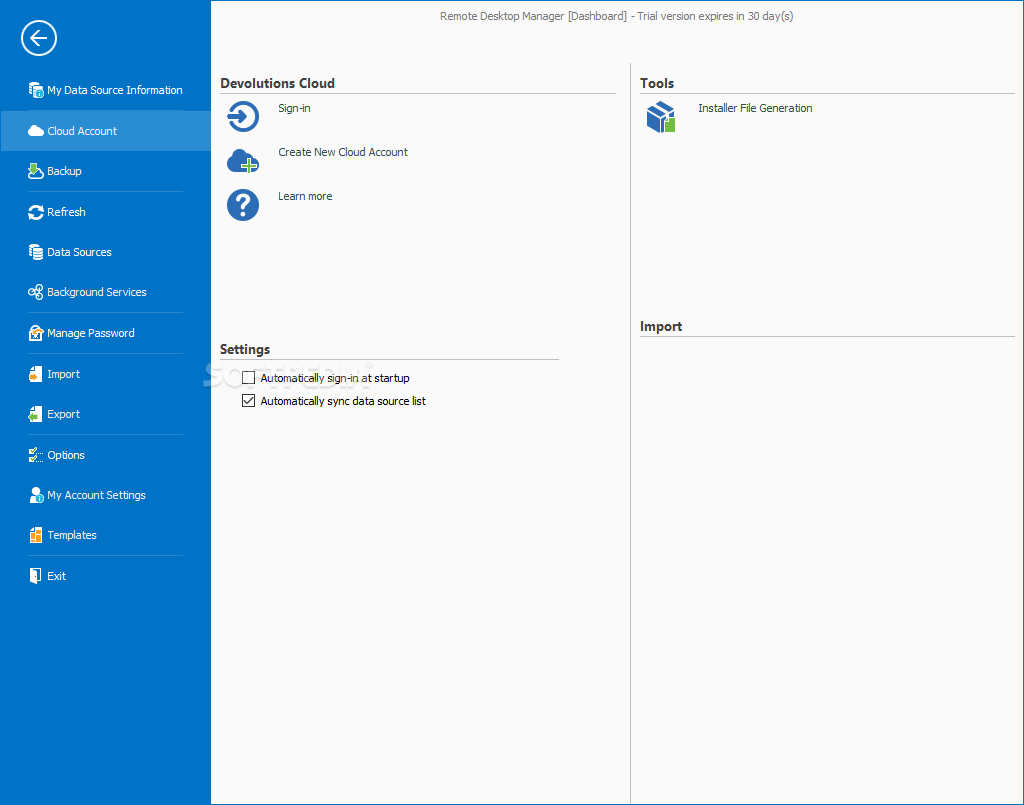1024x805 pixels.
Task: Choose Data Sources from sidebar menu
Action: tap(106, 252)
